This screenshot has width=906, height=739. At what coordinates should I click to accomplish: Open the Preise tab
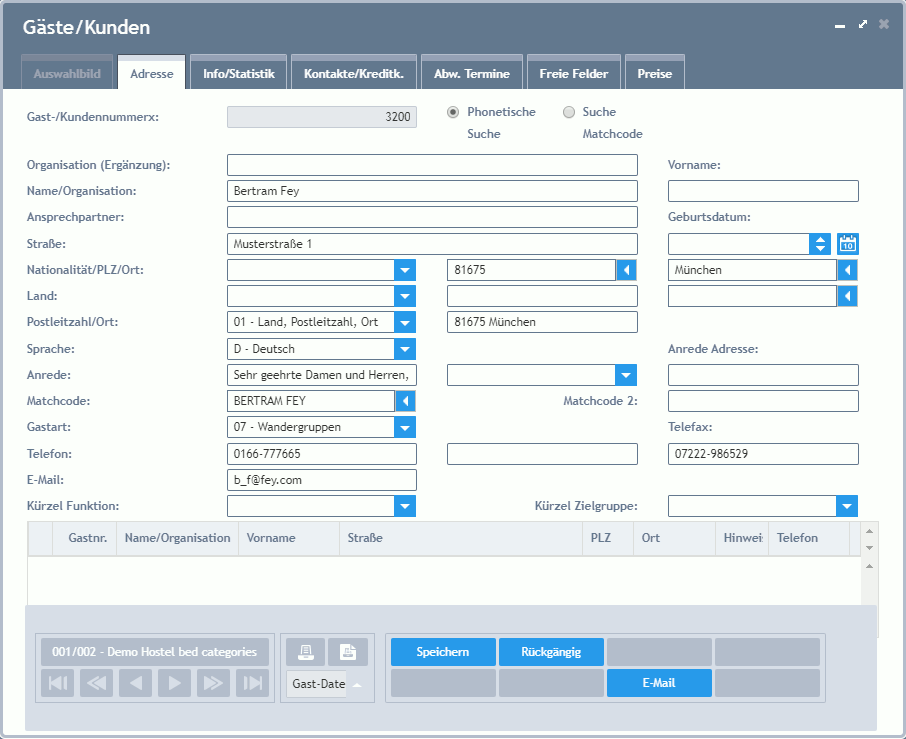(655, 72)
